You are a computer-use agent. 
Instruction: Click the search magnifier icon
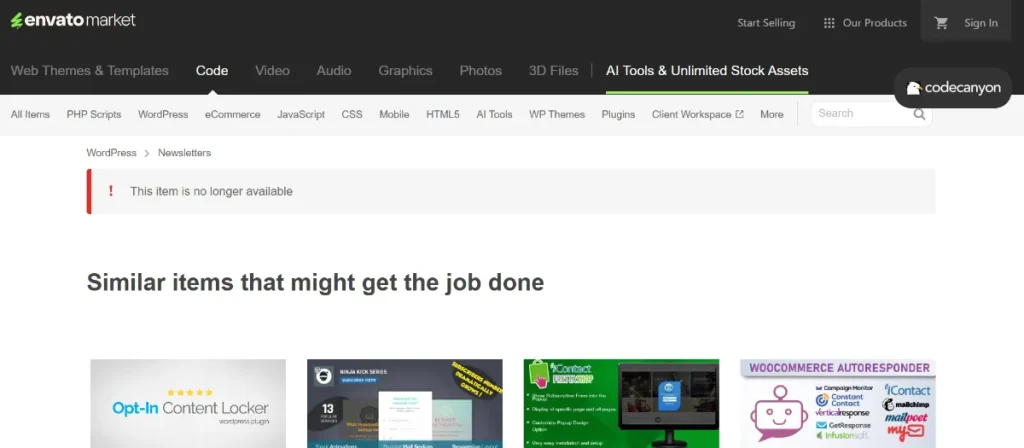point(919,114)
